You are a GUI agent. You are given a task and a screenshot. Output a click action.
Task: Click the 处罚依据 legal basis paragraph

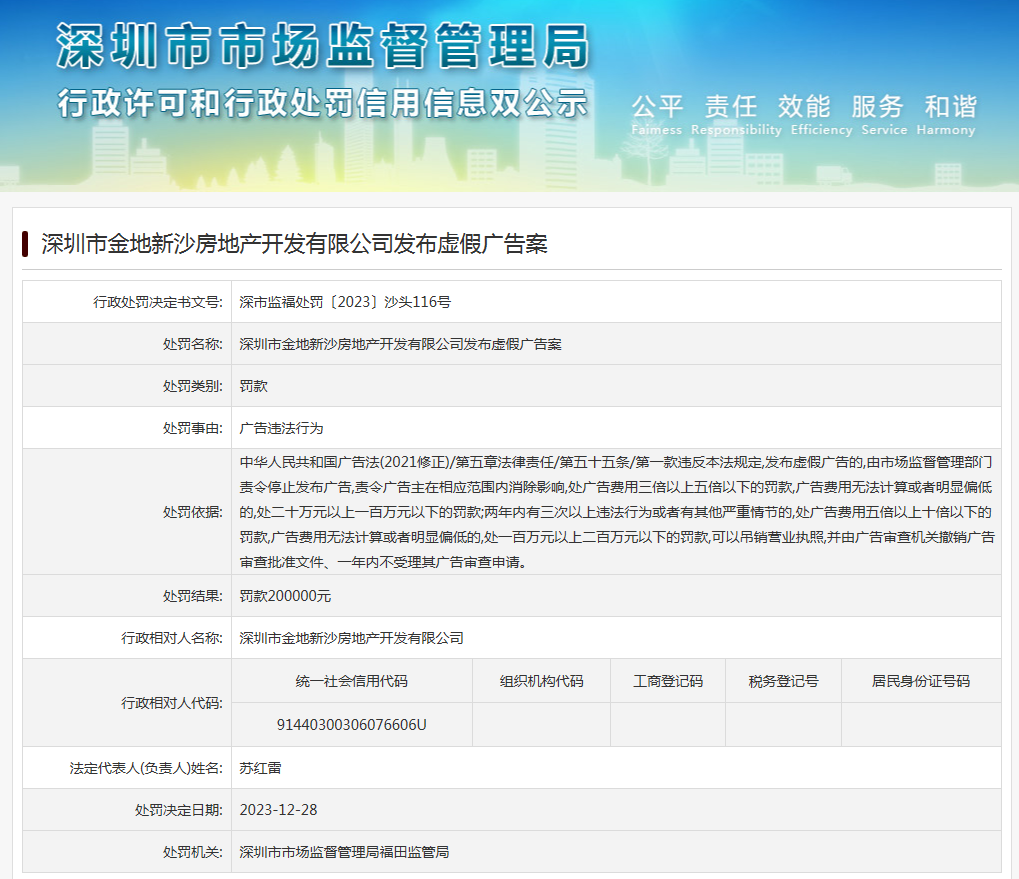616,512
